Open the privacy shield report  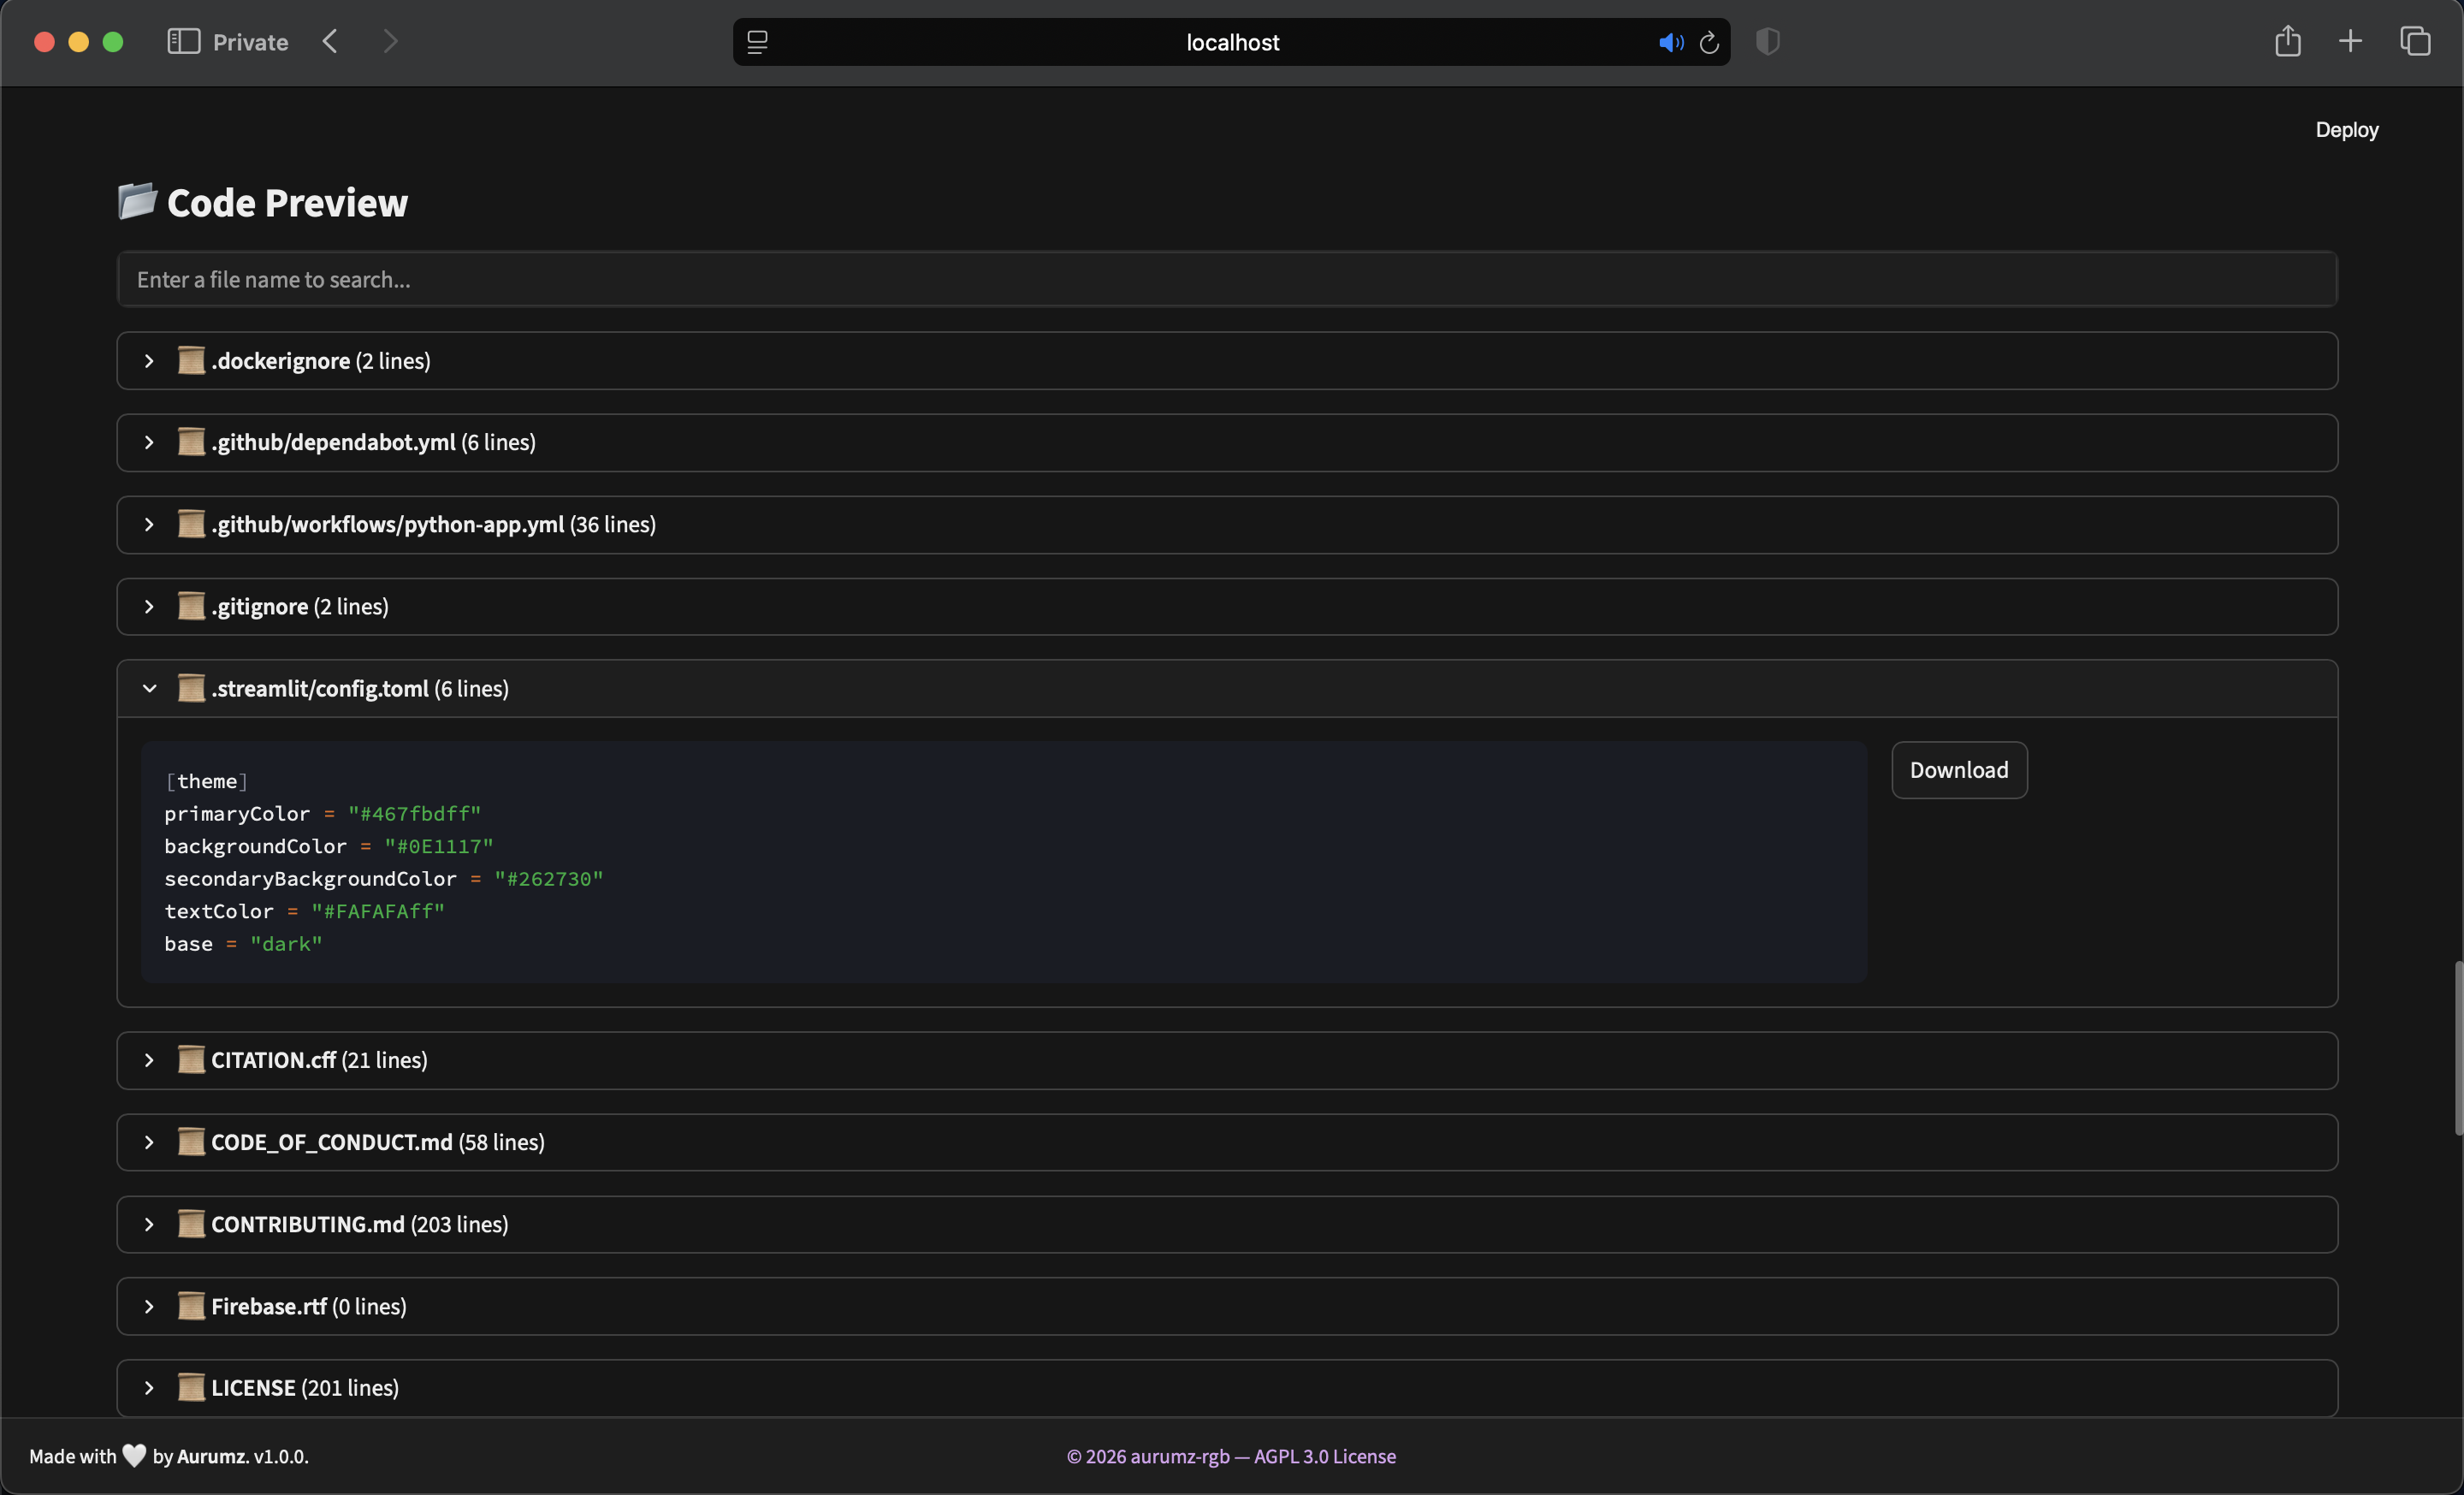[x=1768, y=41]
